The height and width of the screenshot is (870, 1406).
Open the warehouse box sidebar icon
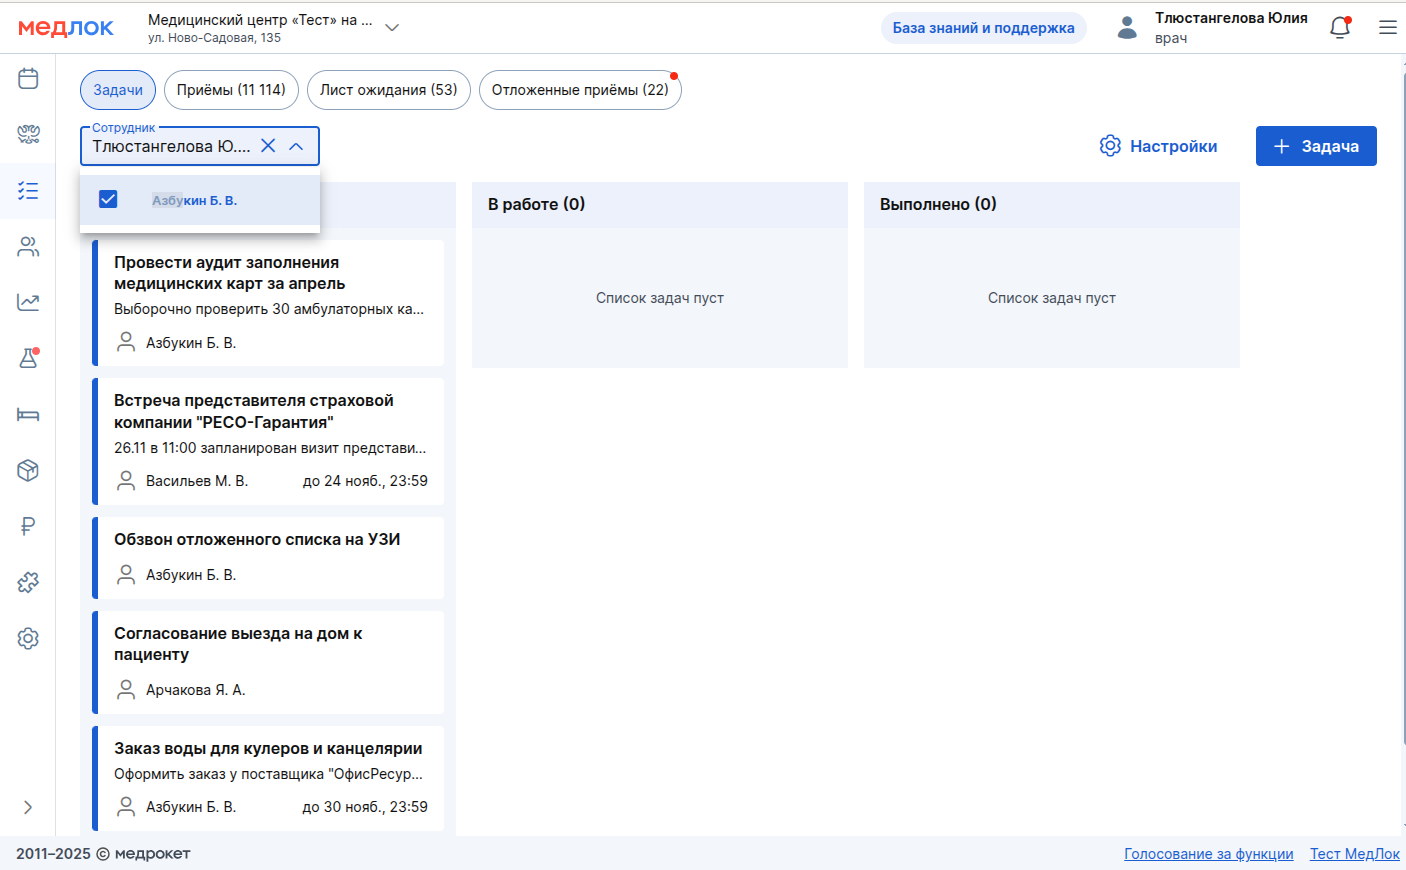click(x=28, y=470)
